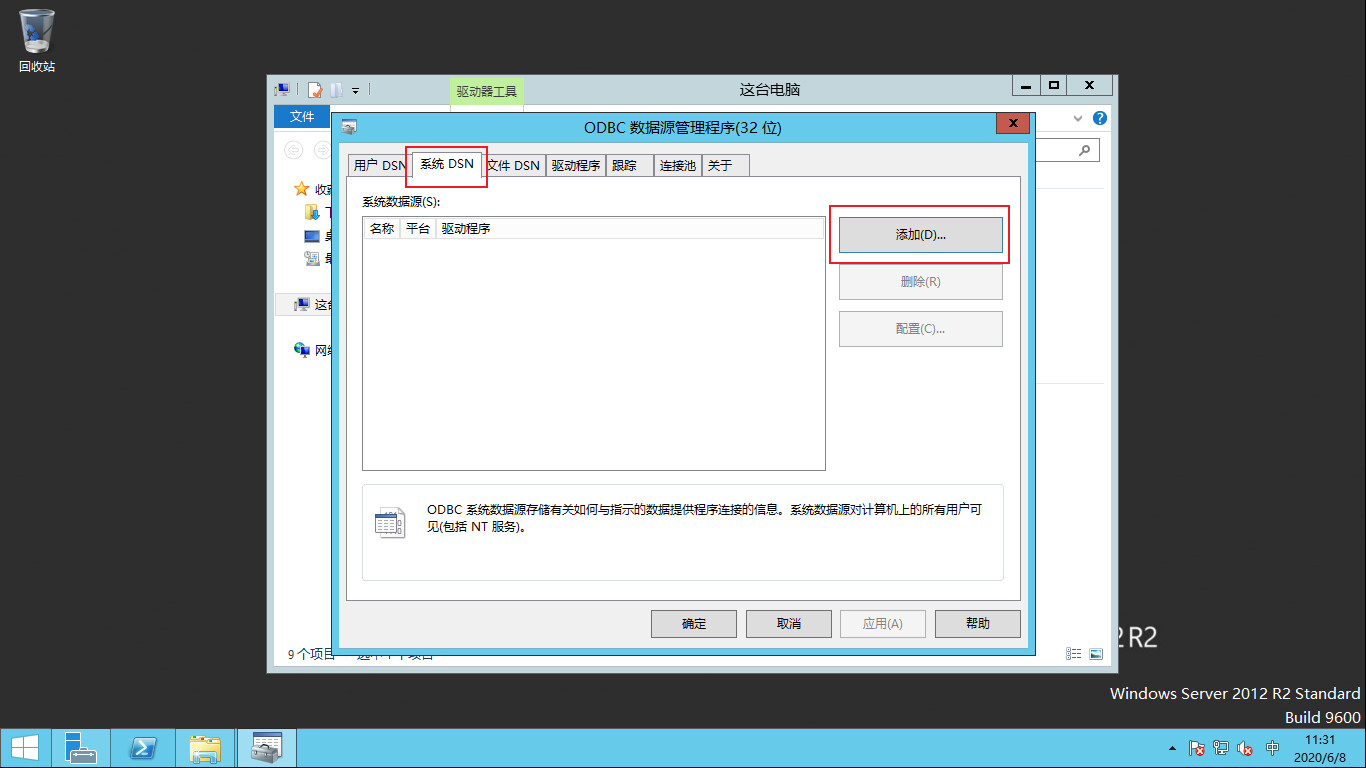1366x768 pixels.
Task: Open Action Center via the flag tray icon
Action: (x=1196, y=748)
